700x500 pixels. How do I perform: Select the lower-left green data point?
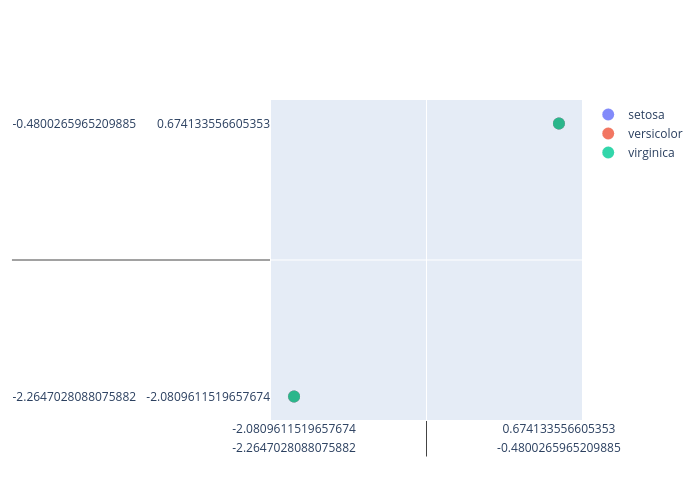click(294, 397)
